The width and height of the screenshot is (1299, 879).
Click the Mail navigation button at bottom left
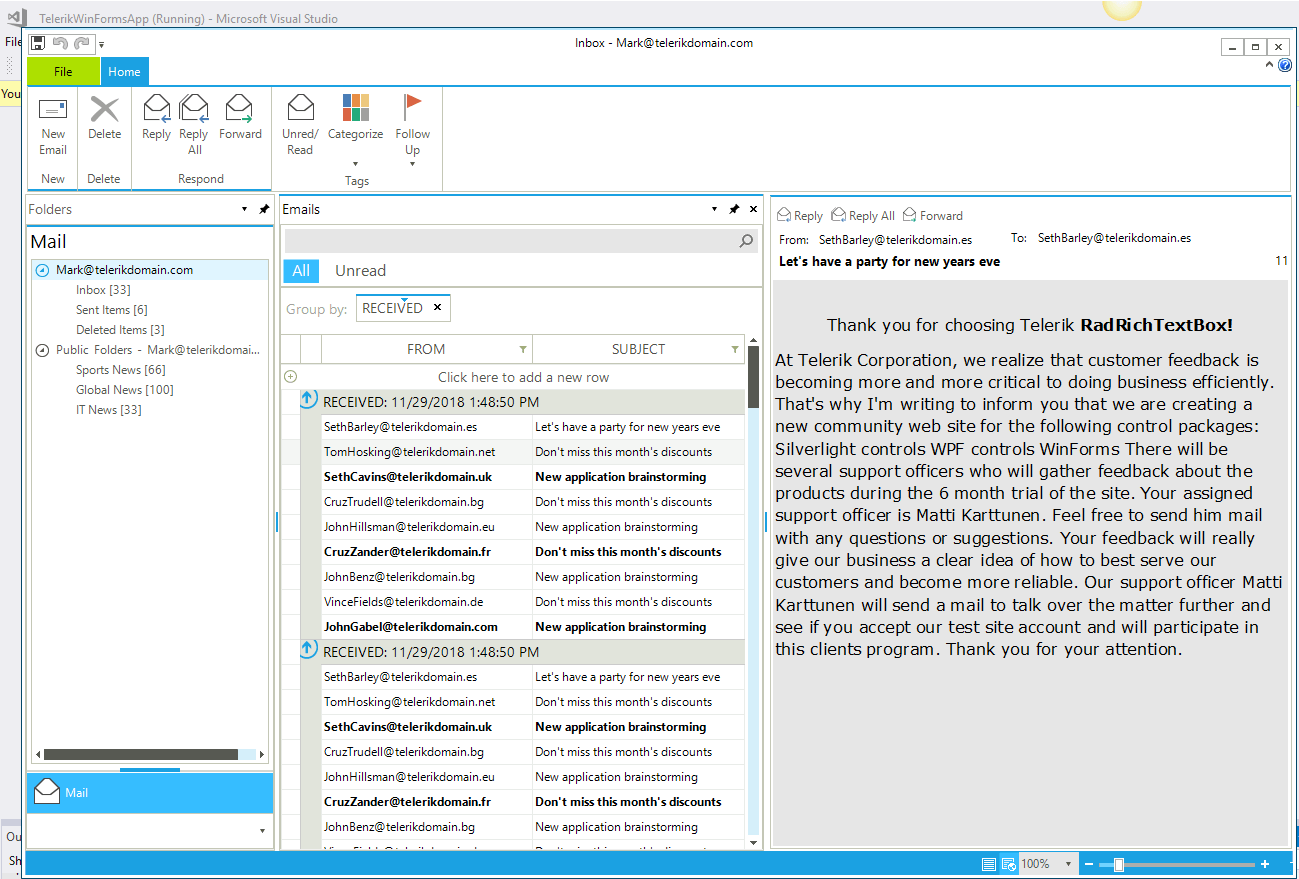pos(150,793)
